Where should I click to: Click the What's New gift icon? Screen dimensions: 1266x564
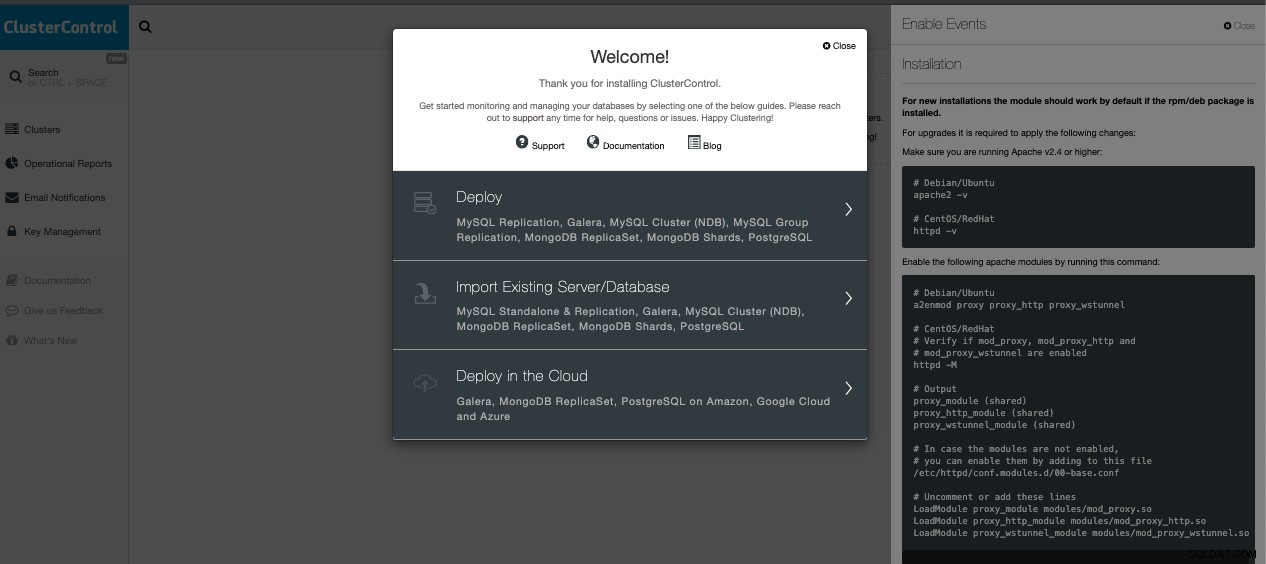point(12,340)
